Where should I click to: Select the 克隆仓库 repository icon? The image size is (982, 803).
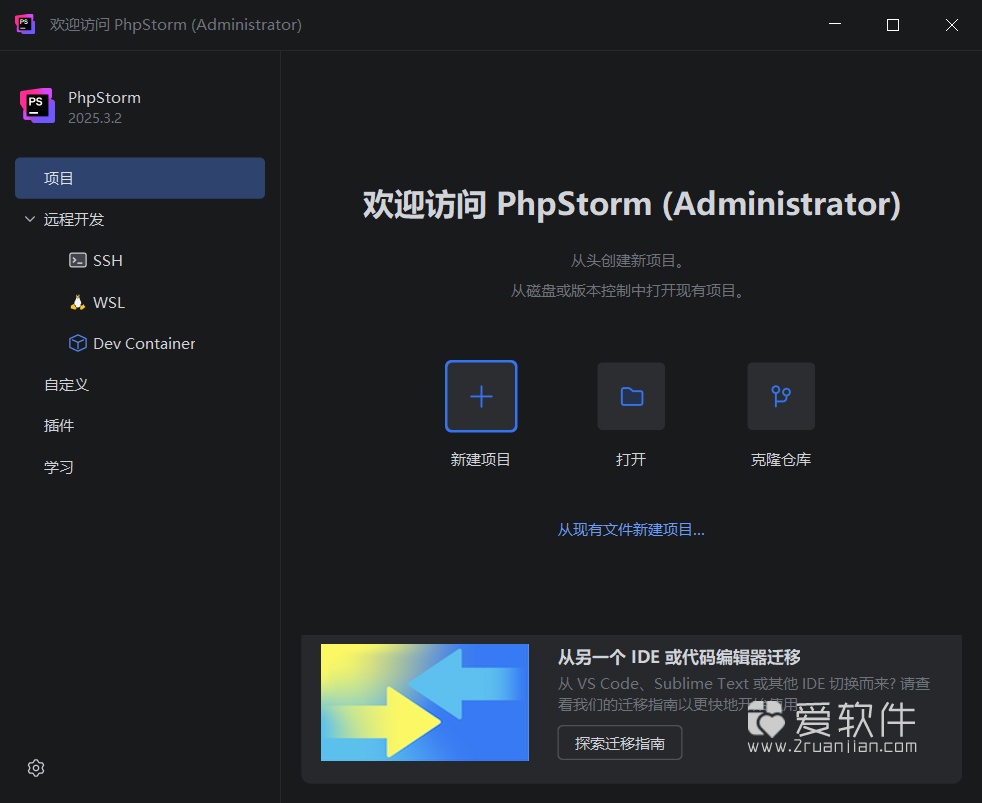(x=780, y=396)
